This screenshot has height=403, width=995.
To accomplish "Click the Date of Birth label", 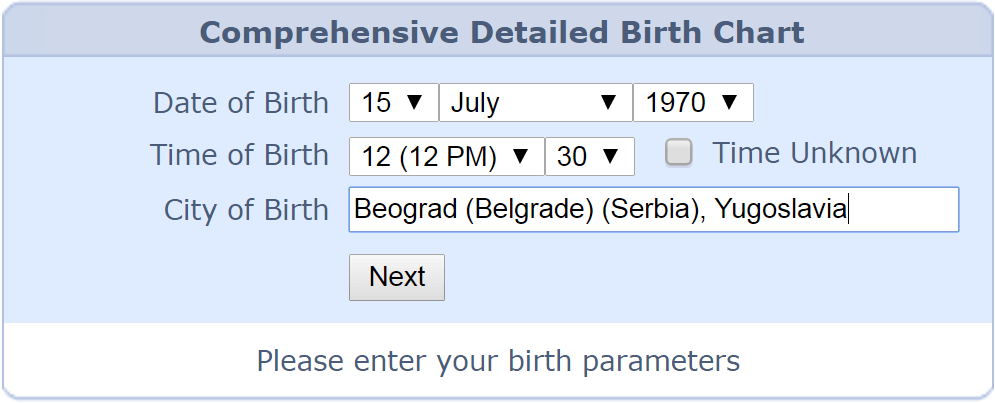I will pos(240,102).
